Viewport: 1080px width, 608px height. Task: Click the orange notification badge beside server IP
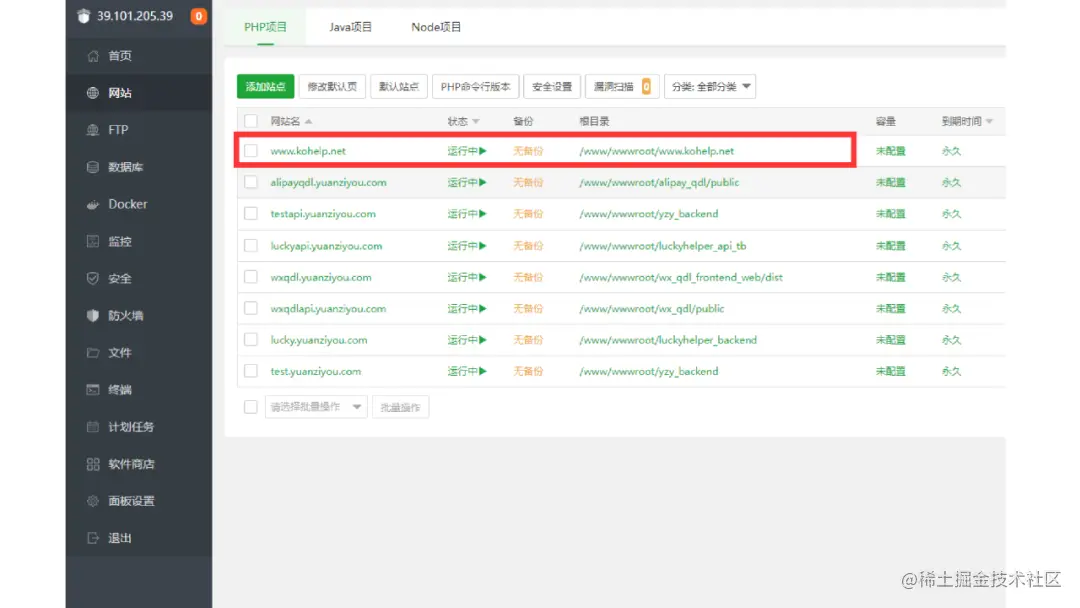pos(198,16)
